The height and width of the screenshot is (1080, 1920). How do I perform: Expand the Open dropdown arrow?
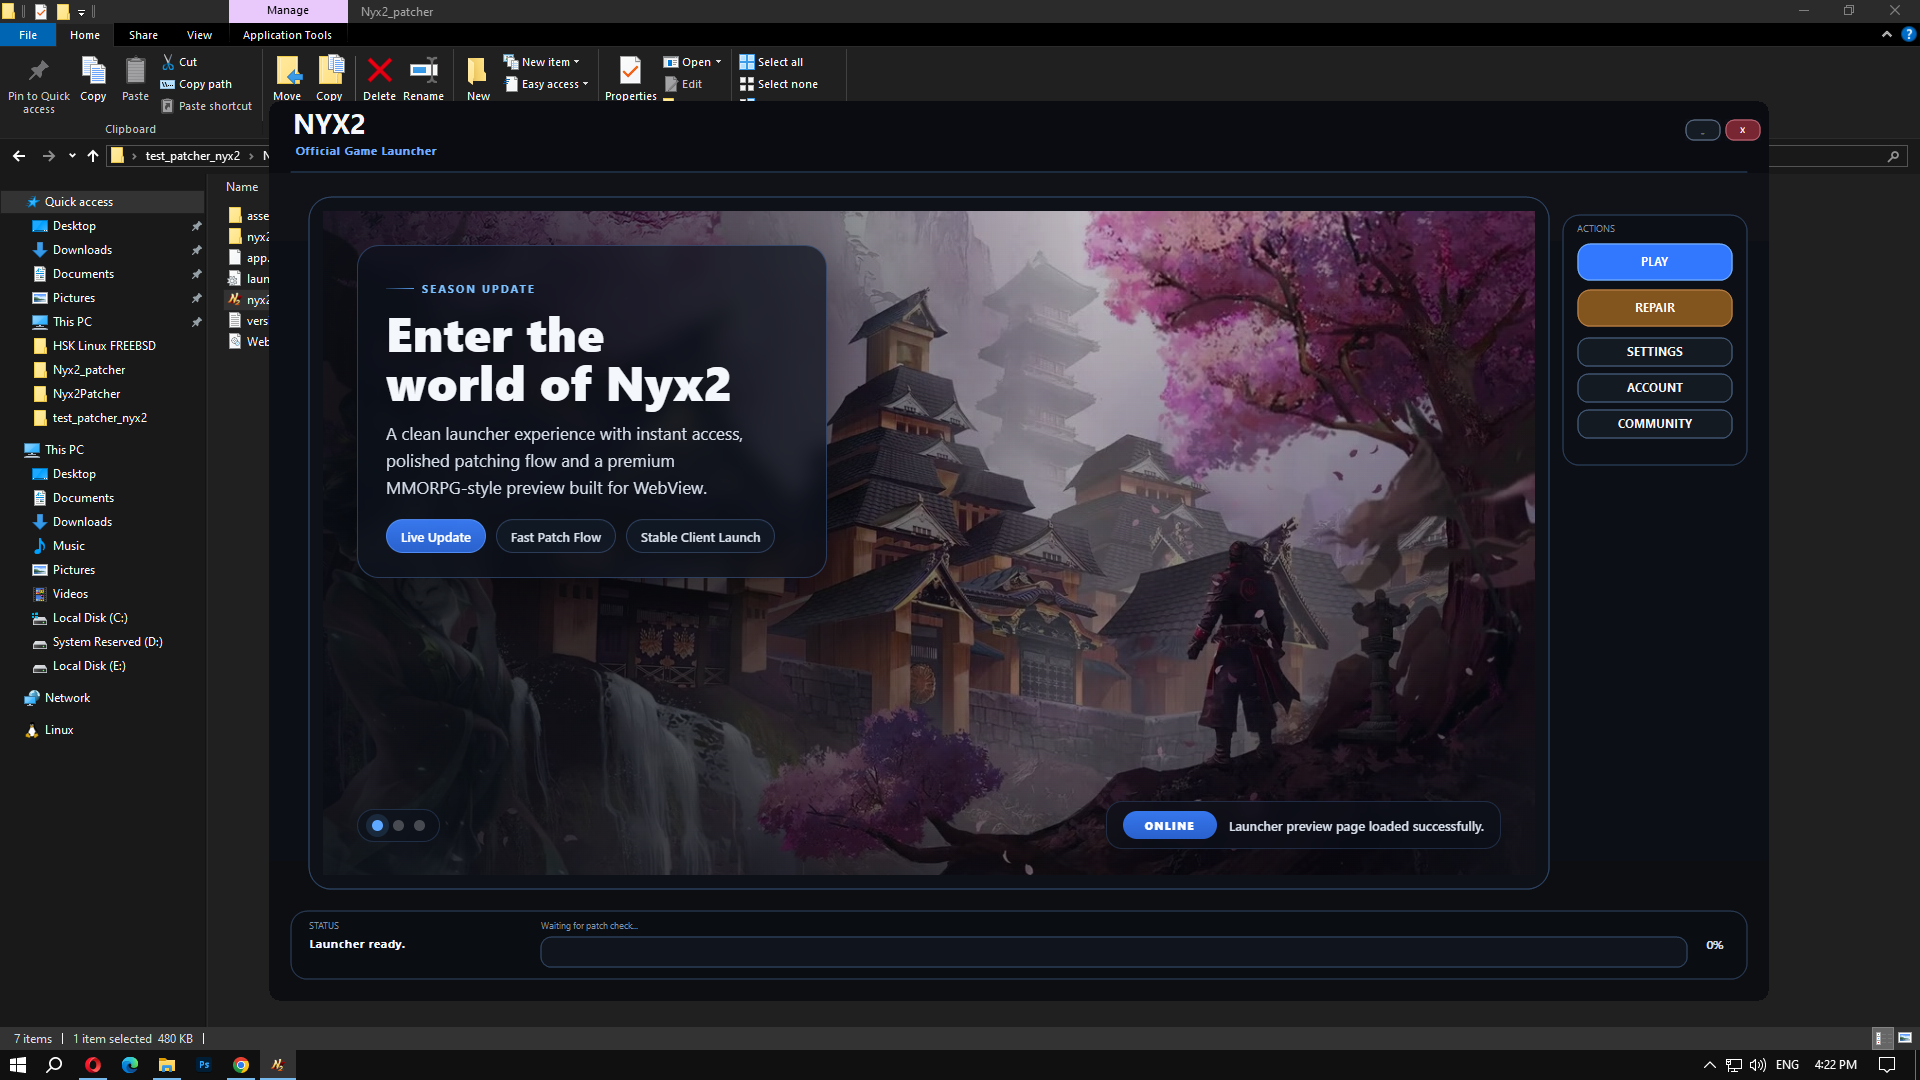pos(717,61)
